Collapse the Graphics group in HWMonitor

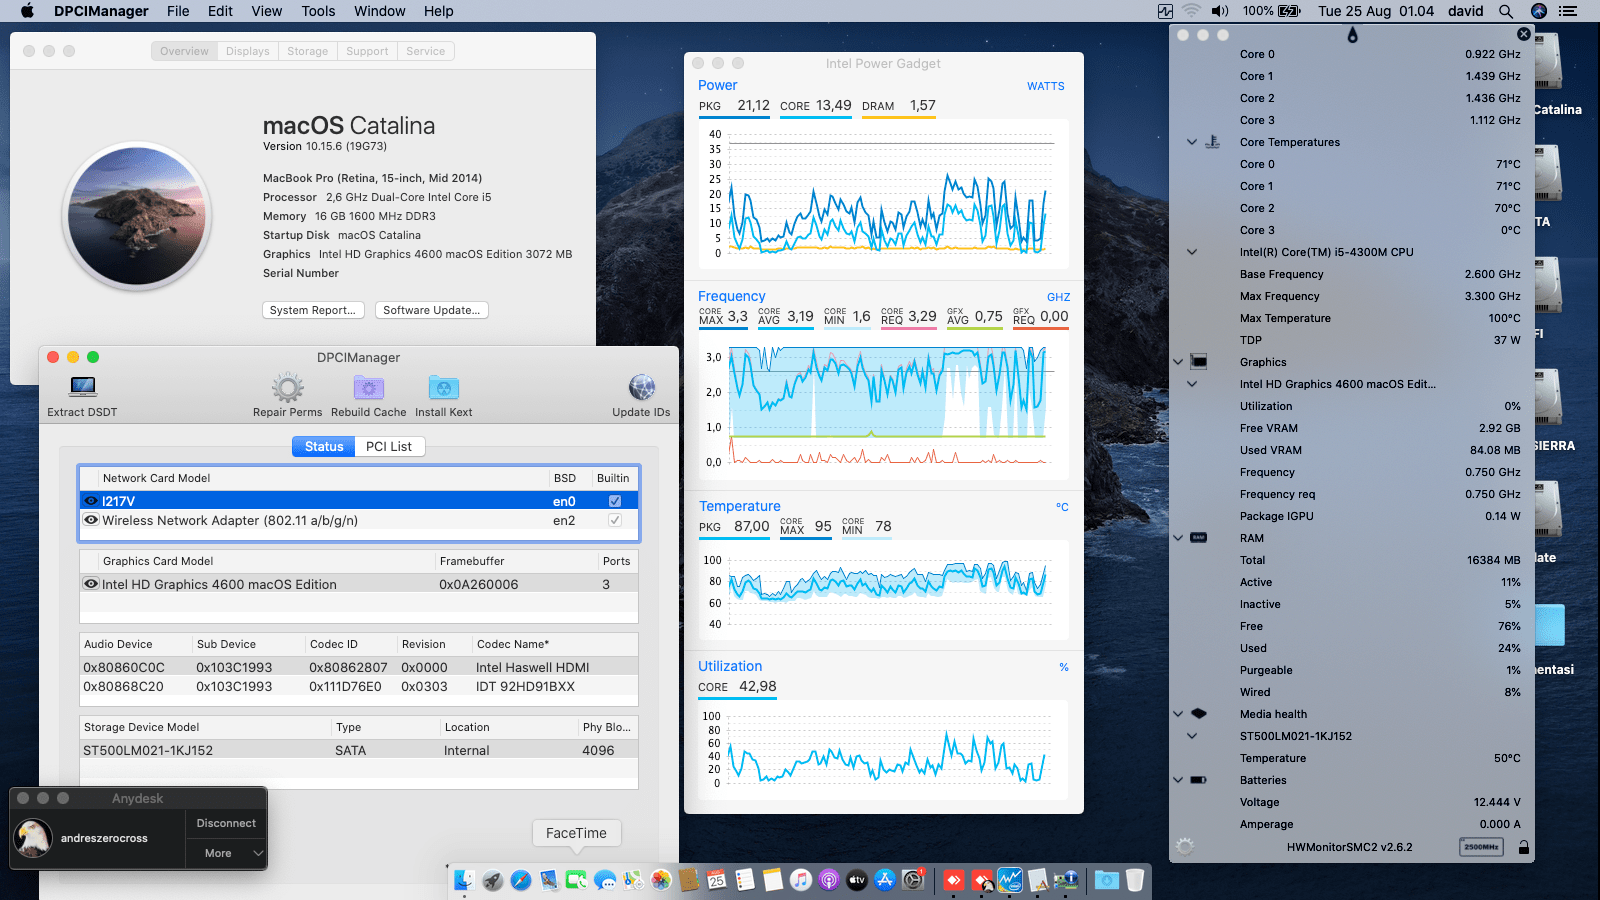tap(1178, 362)
